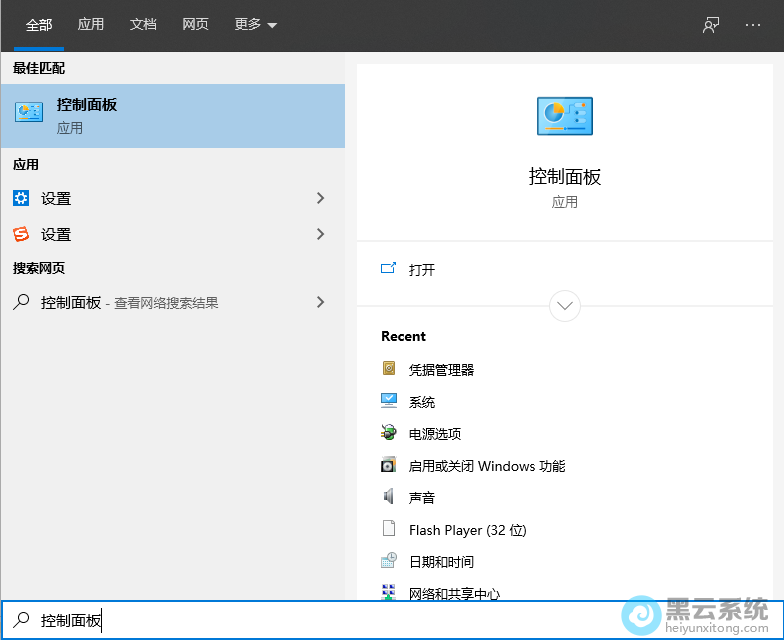Click the Power Options icon (电源选项)
This screenshot has width=784, height=640.
[x=389, y=433]
